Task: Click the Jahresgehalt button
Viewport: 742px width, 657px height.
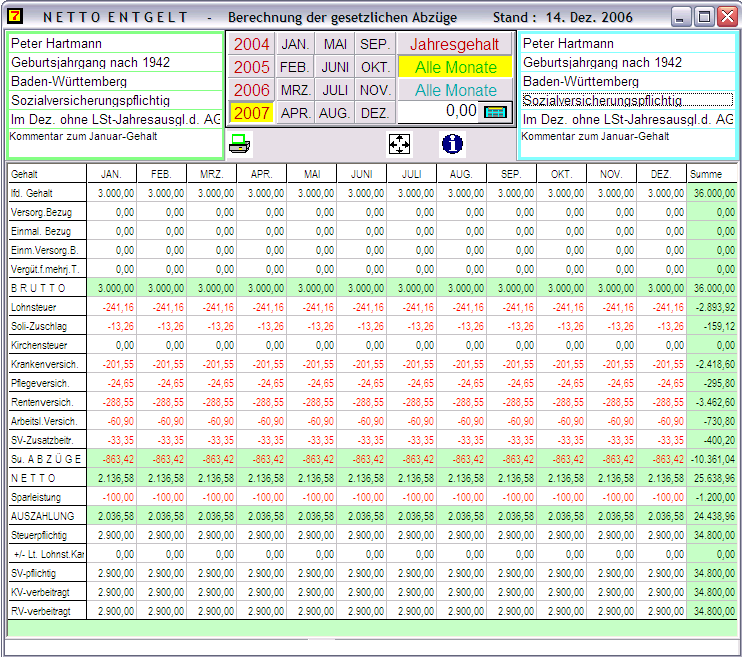Action: (455, 44)
